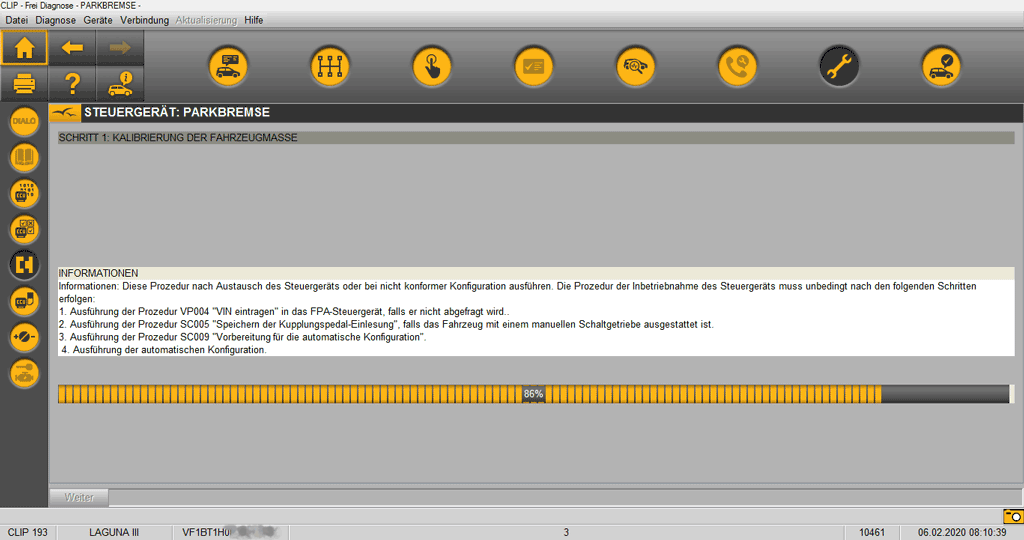Viewport: 1024px width, 540px height.
Task: Go back with the left arrow
Action: pos(72,47)
